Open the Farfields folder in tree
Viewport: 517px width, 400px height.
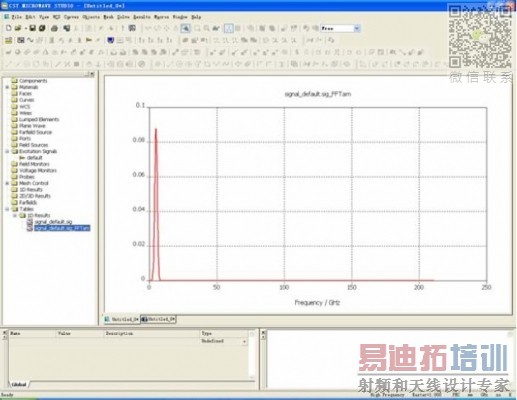(x=28, y=202)
